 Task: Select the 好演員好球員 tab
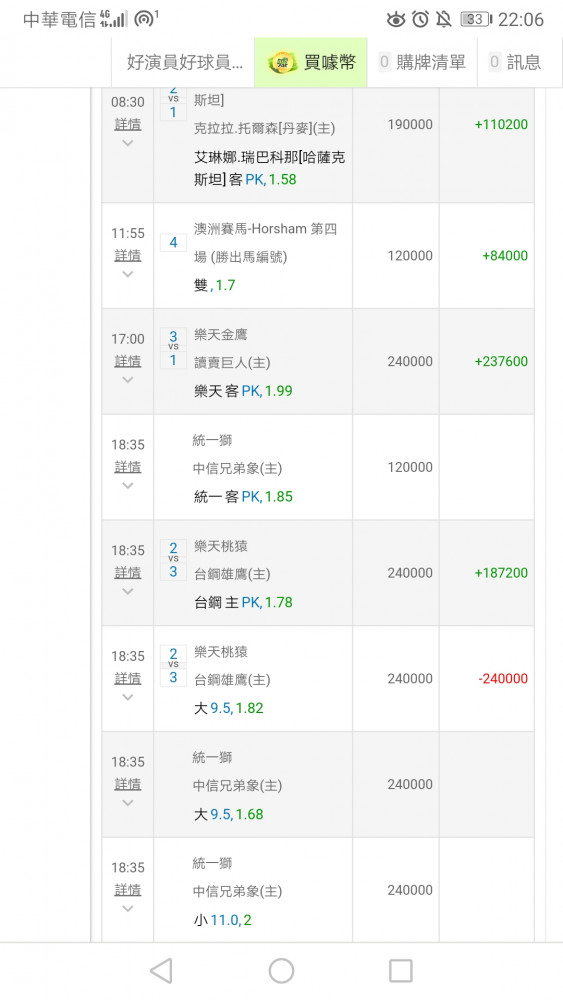184,62
